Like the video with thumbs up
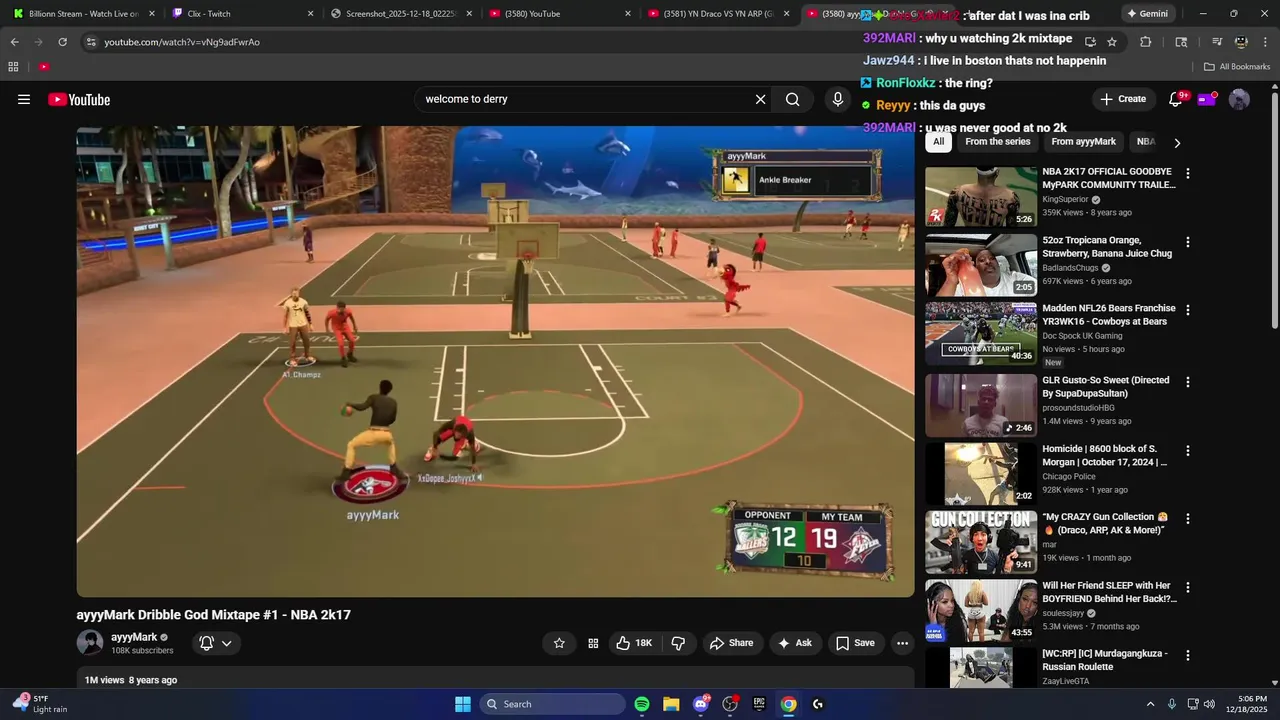 [634, 643]
